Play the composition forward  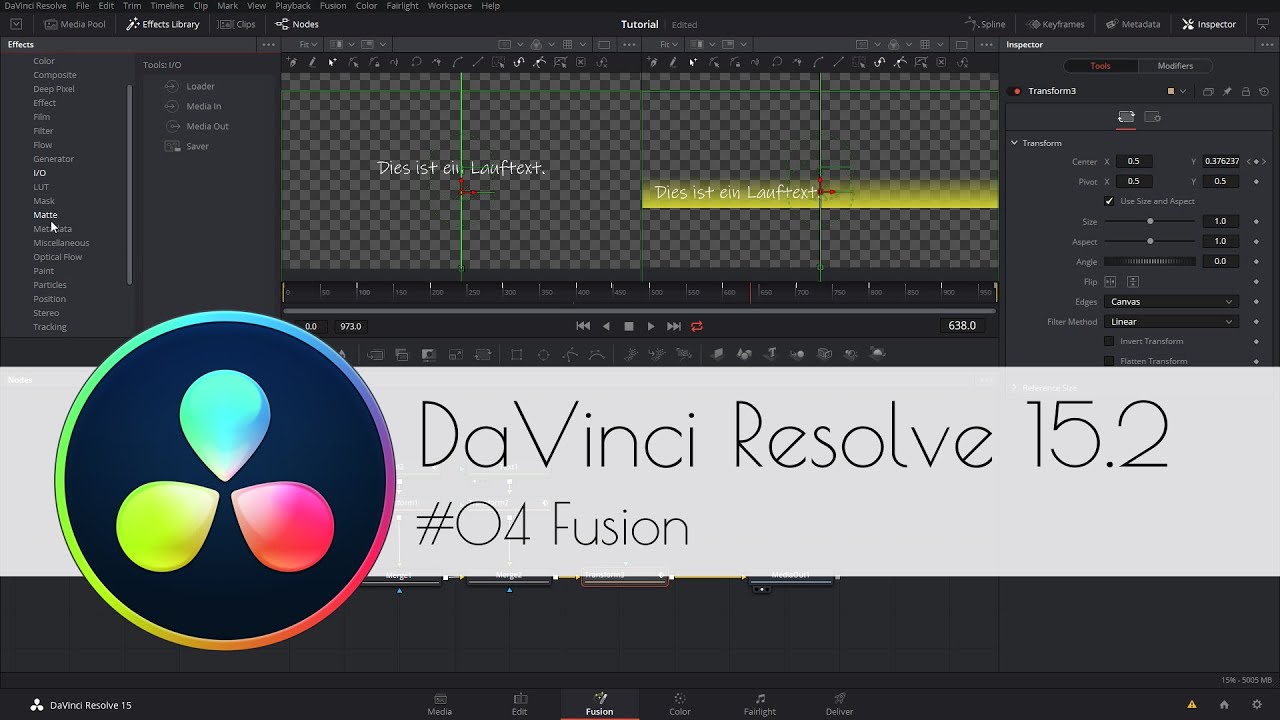651,326
